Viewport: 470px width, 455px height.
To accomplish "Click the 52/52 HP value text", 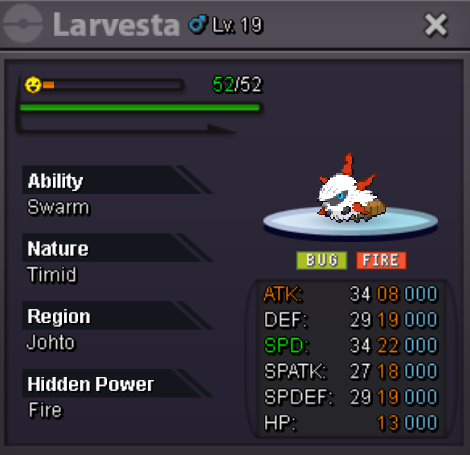I will pyautogui.click(x=238, y=85).
